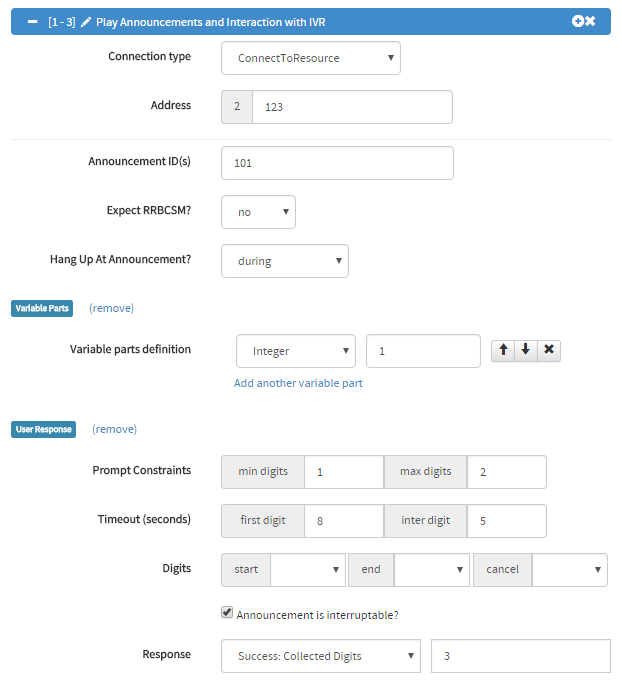Move variable part down with arrow icon

(526, 350)
